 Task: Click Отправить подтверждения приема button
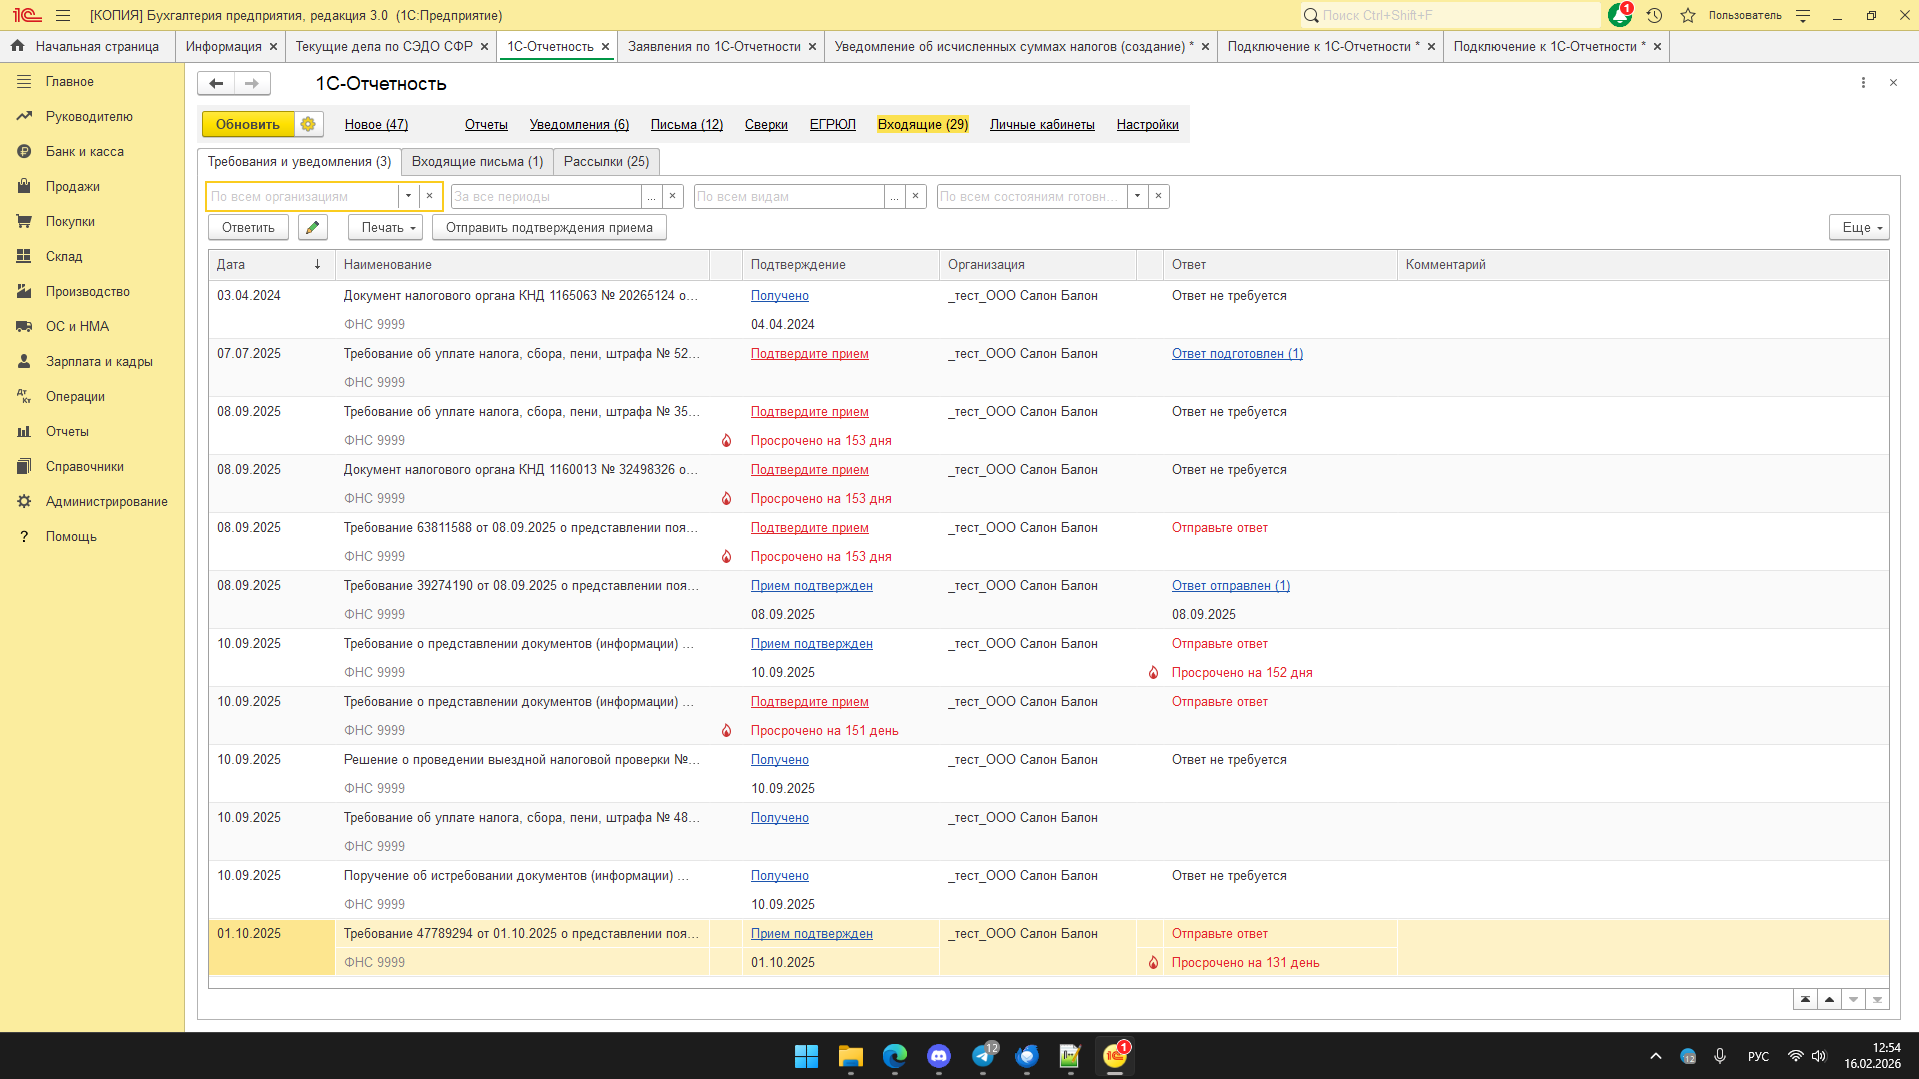coord(549,228)
